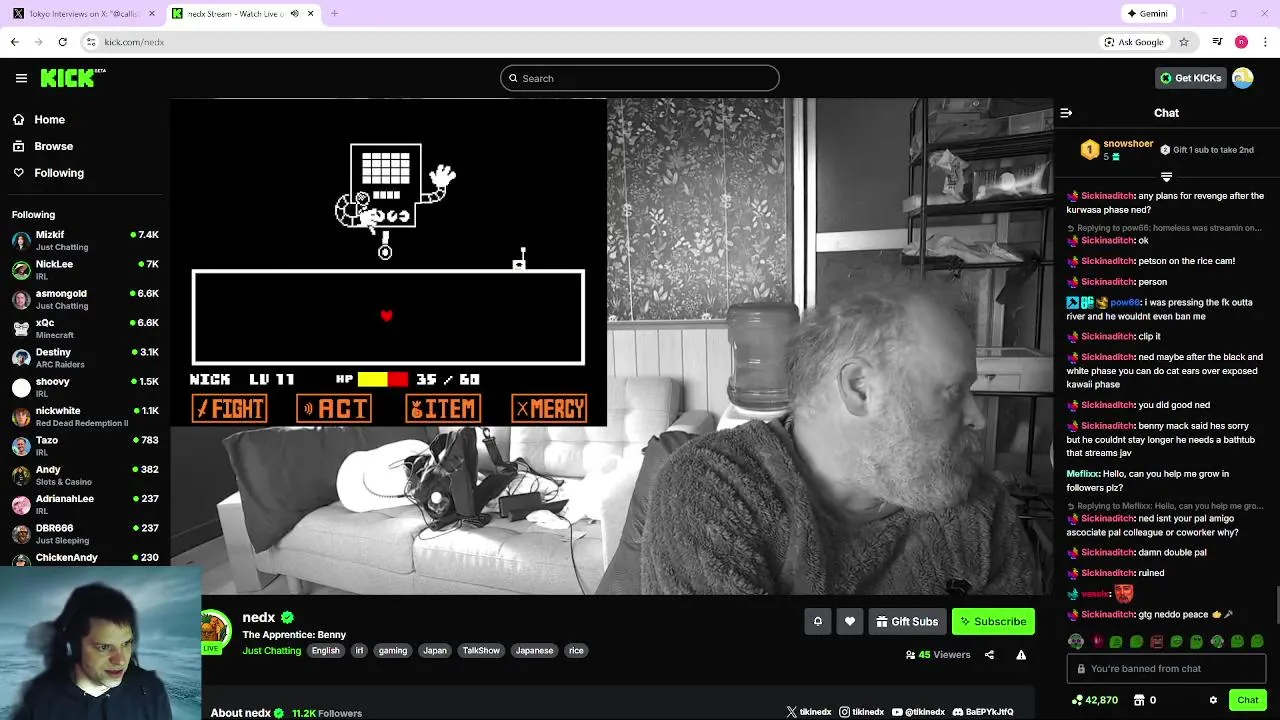Image resolution: width=1280 pixels, height=720 pixels.
Task: Open Browse in the sidebar
Action: click(53, 146)
